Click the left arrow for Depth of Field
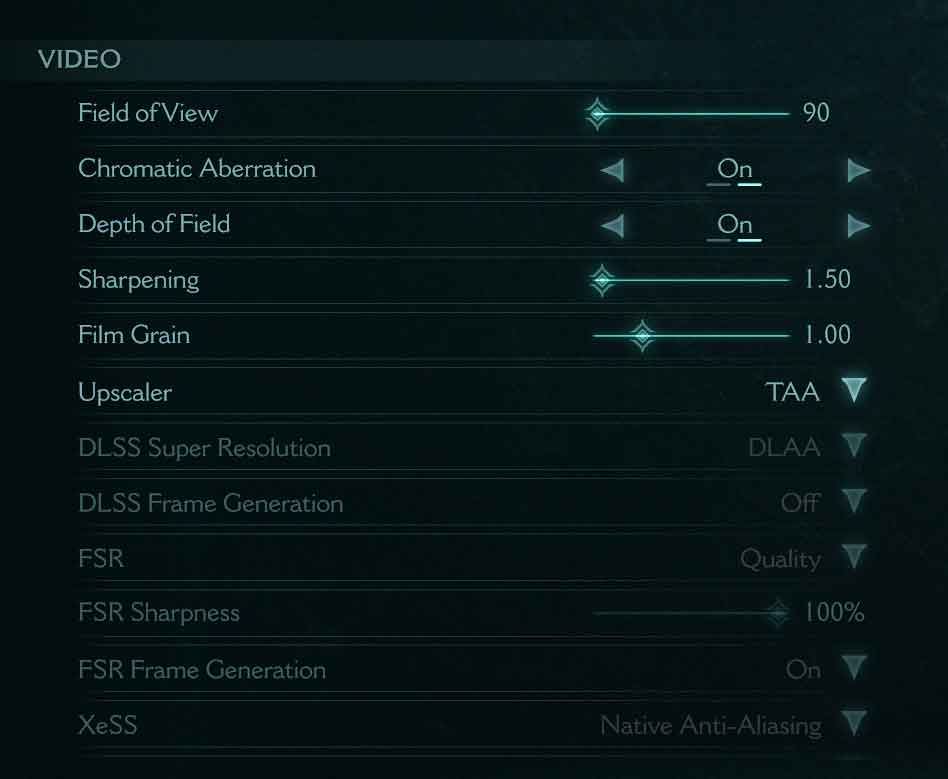The image size is (948, 779). 612,226
